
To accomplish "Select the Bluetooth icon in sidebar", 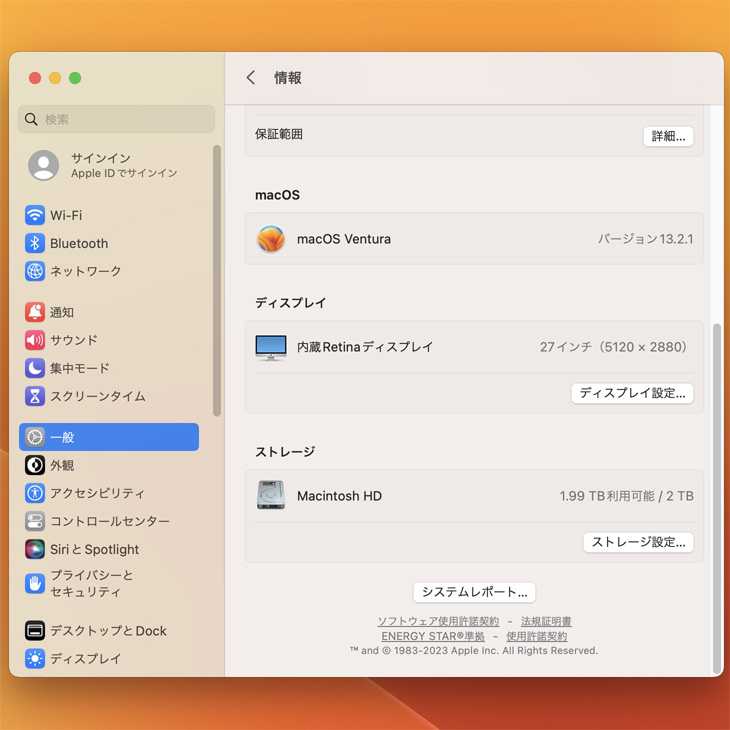I will [x=35, y=243].
